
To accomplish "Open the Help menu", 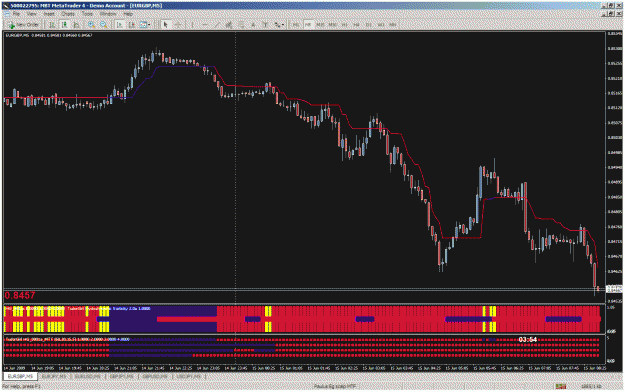I will pyautogui.click(x=128, y=14).
